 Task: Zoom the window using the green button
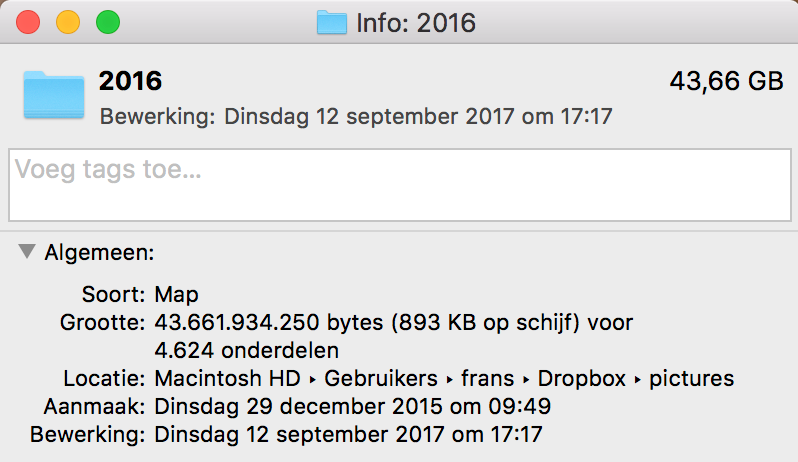click(x=106, y=22)
